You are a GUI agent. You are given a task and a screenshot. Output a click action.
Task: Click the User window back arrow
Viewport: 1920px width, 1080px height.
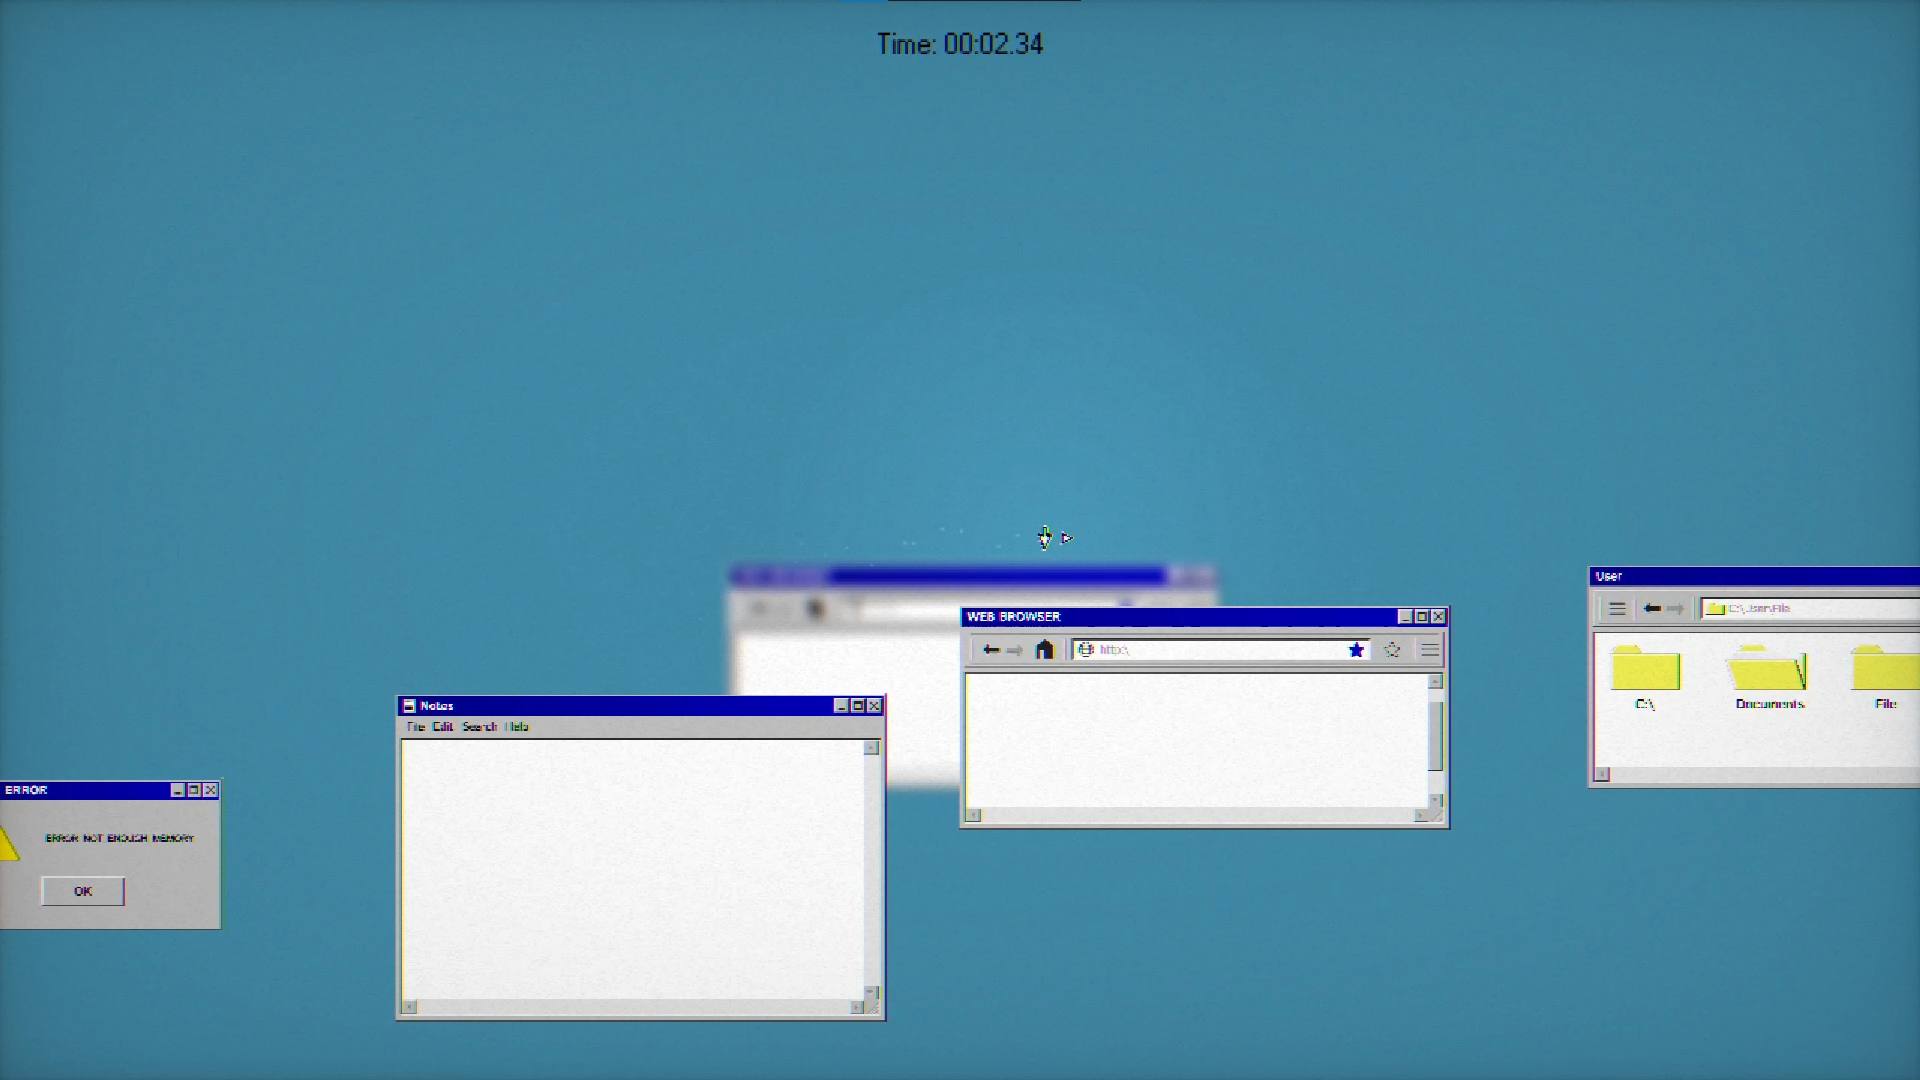coord(1652,608)
